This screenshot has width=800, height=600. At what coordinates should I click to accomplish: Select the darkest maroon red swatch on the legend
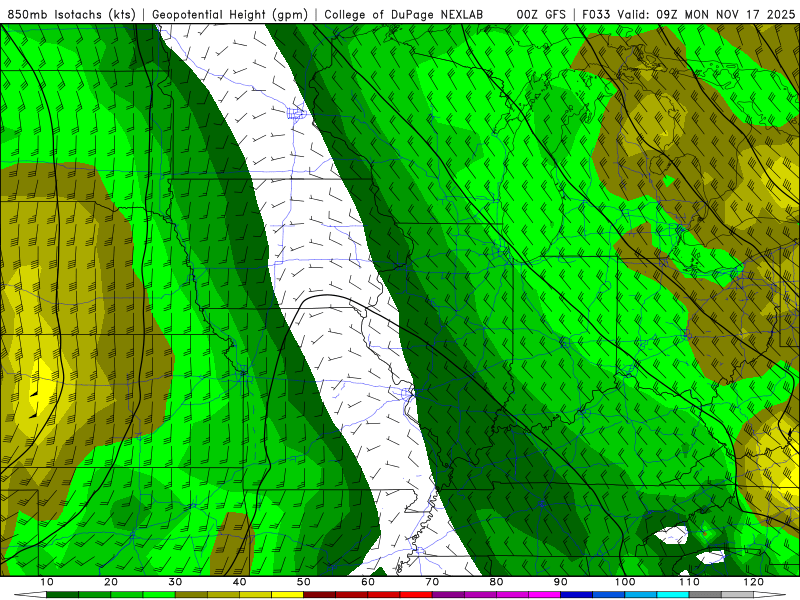coord(319,595)
